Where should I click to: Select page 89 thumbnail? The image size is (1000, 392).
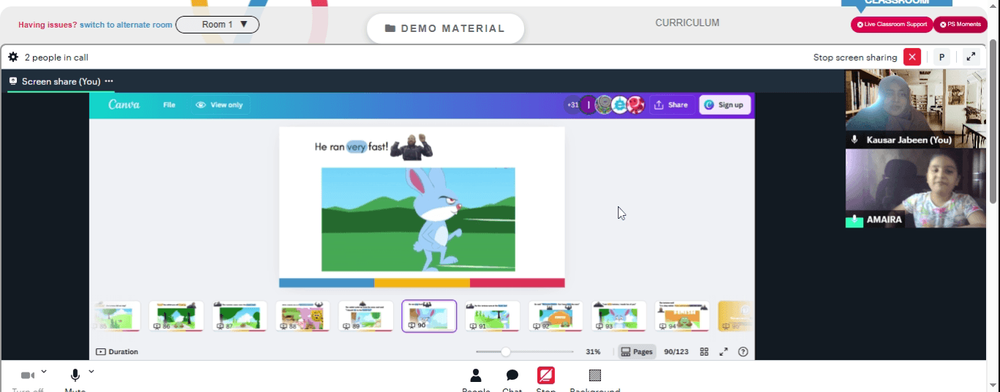coord(365,316)
